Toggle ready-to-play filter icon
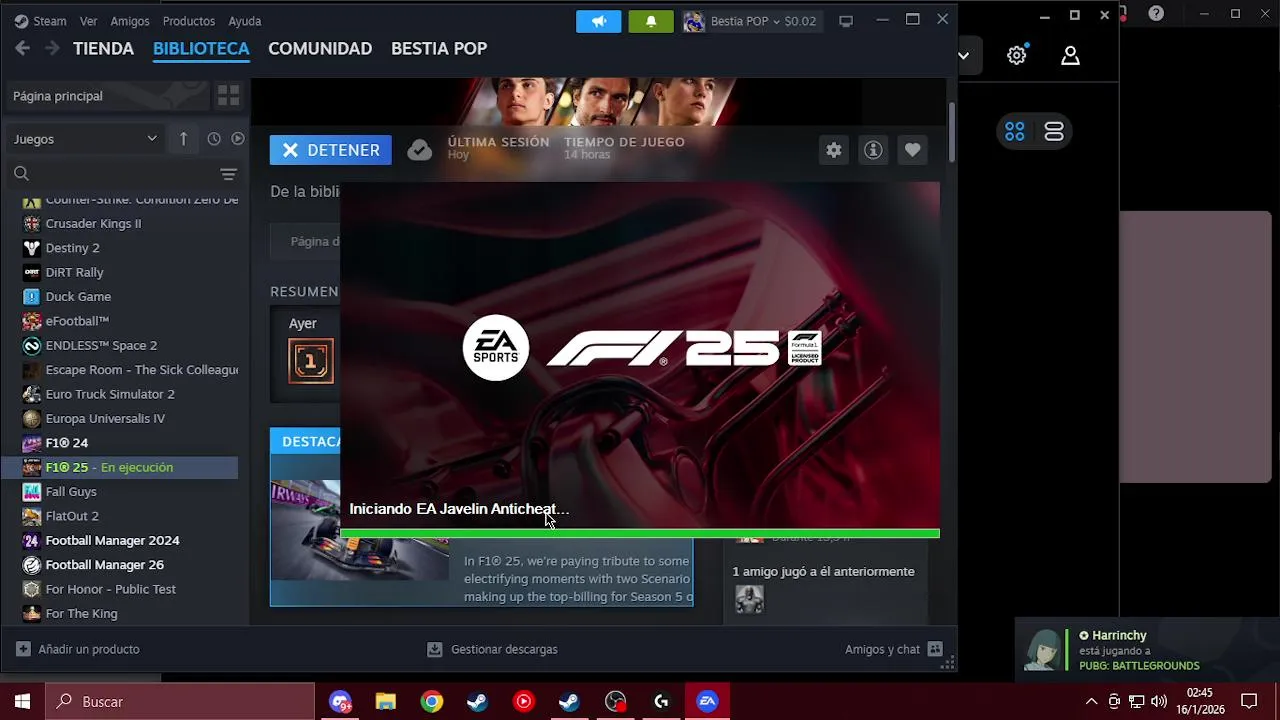 (238, 139)
